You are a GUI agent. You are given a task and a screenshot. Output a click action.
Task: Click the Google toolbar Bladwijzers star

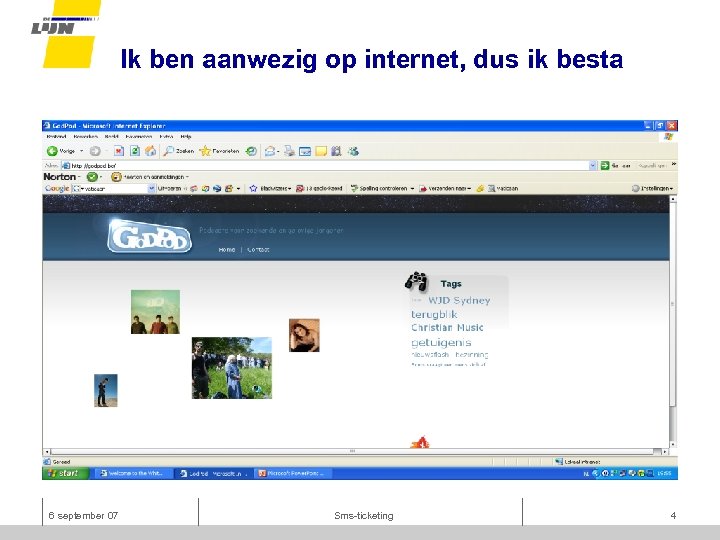pos(253,188)
